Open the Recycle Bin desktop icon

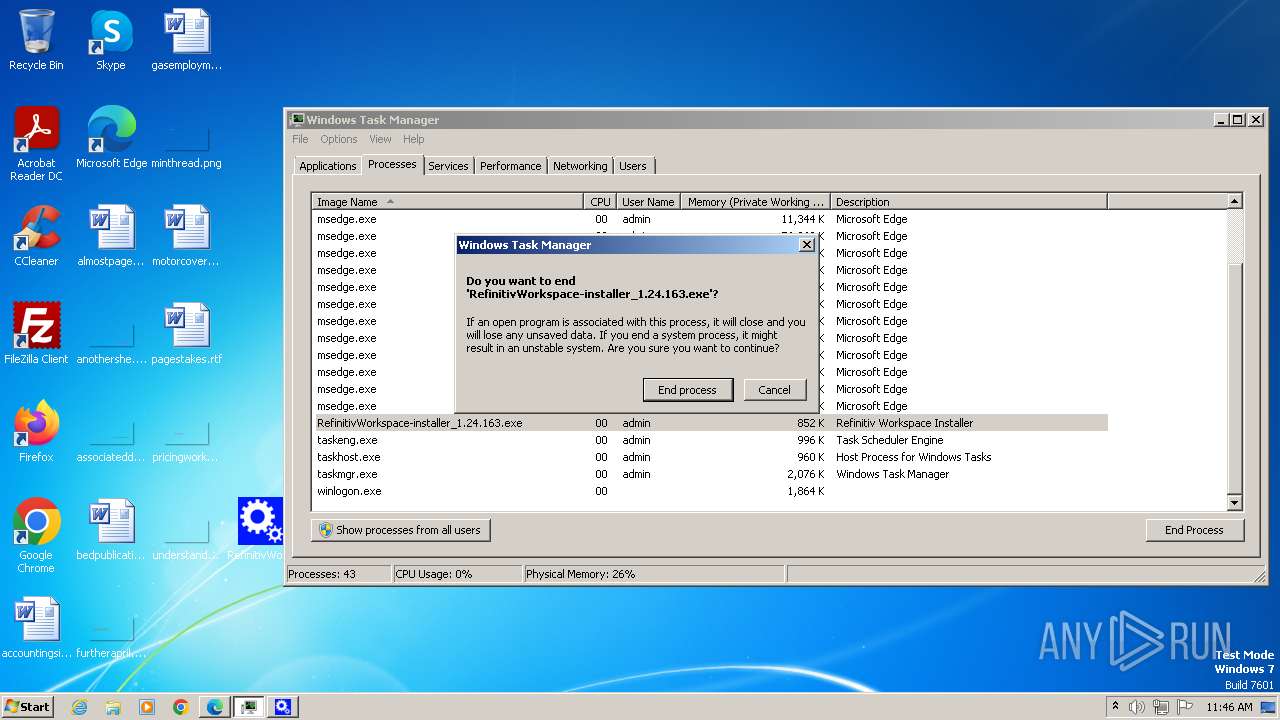click(36, 40)
